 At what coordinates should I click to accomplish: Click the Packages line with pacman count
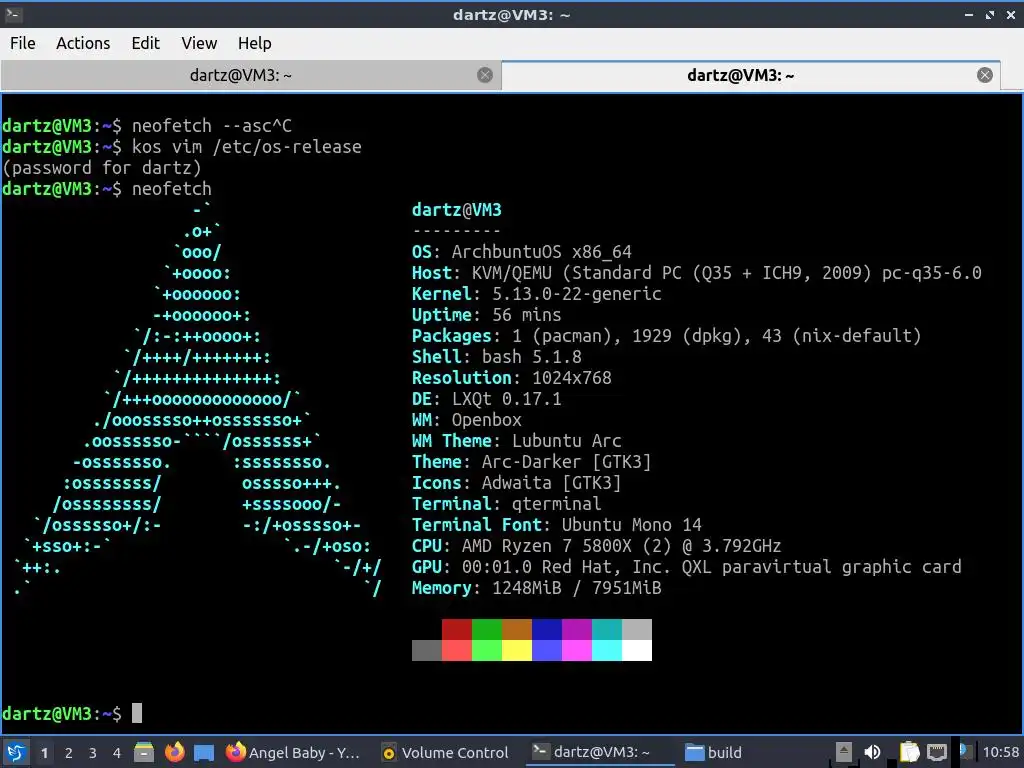(x=666, y=336)
